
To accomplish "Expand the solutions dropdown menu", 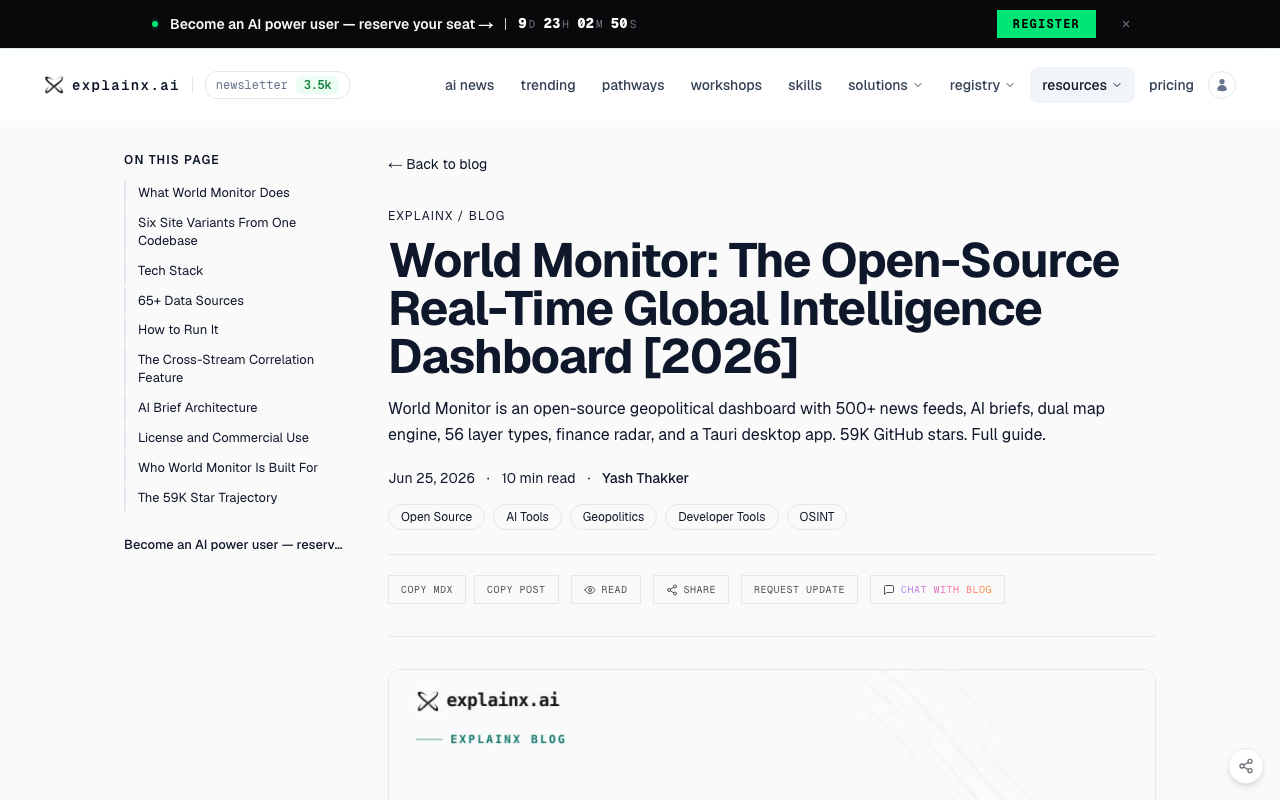I will tap(885, 85).
